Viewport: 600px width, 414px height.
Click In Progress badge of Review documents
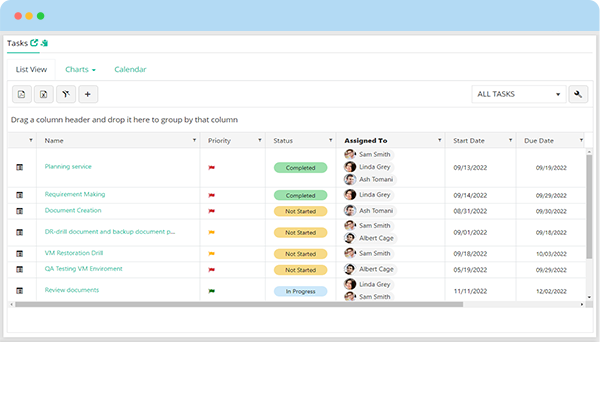[x=300, y=291]
